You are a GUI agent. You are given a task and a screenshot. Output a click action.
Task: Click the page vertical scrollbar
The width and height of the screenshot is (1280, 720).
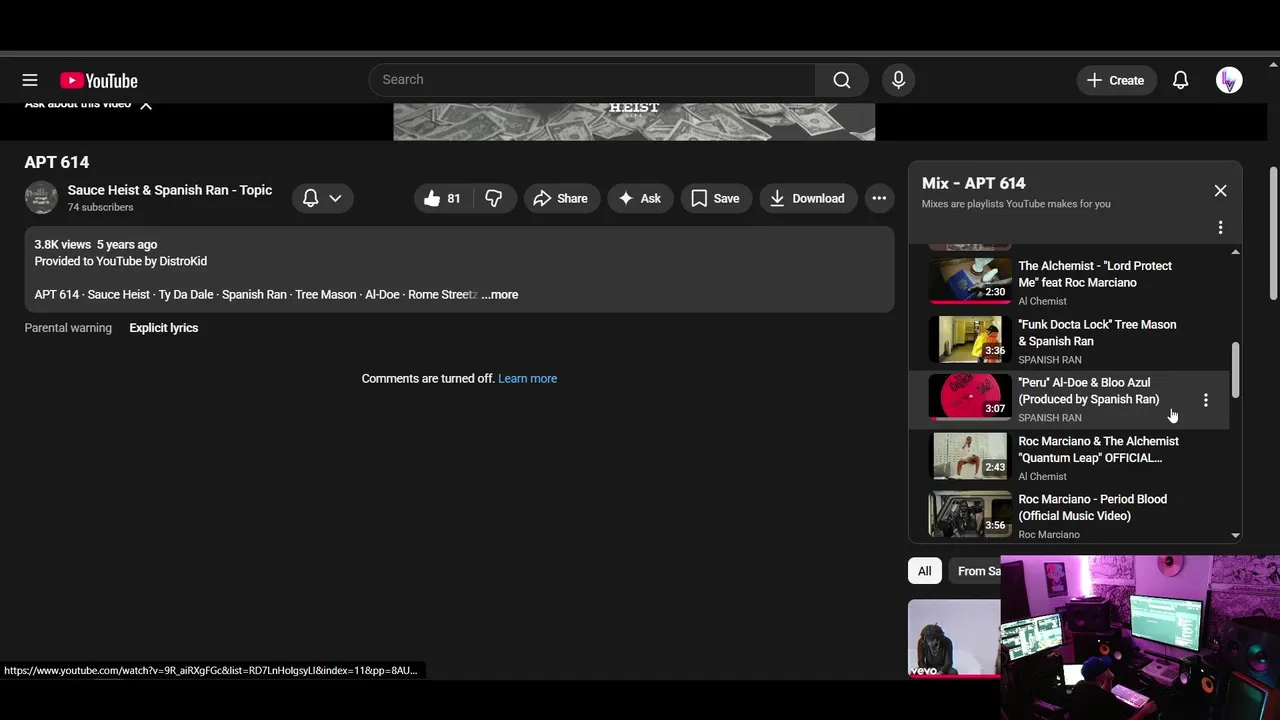1273,233
